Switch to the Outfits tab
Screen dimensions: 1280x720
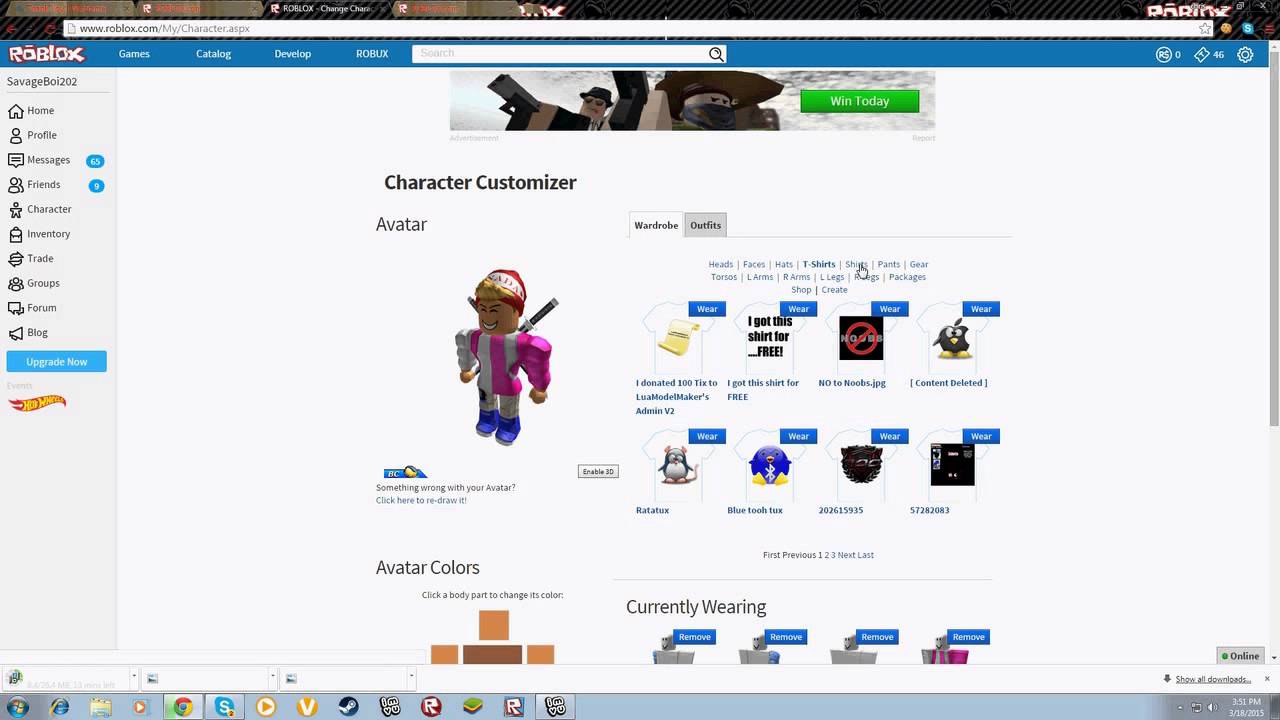[x=705, y=225]
